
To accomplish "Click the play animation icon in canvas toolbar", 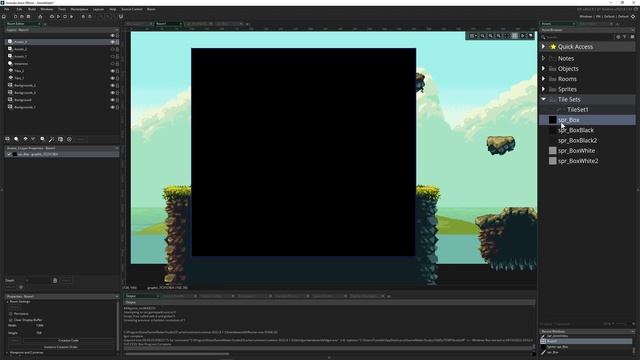I will tap(522, 36).
